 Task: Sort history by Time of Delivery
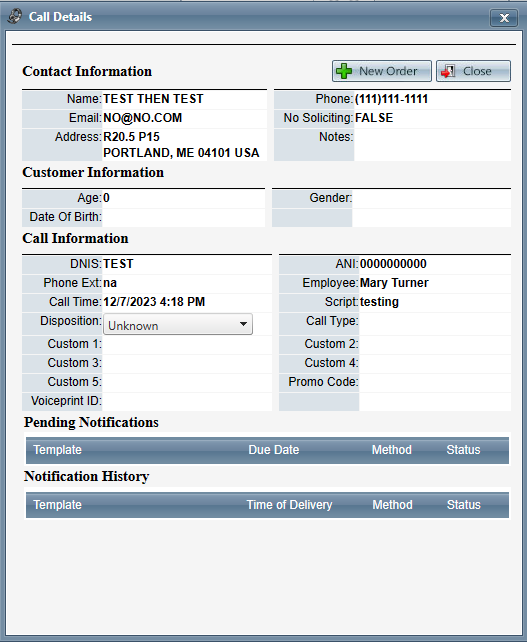pyautogui.click(x=289, y=505)
